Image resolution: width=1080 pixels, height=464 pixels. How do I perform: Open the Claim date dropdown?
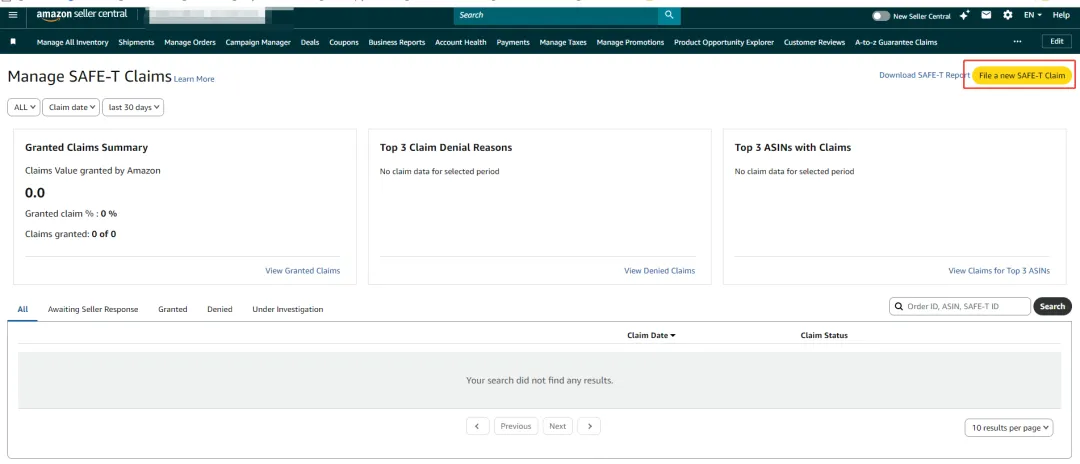click(72, 107)
